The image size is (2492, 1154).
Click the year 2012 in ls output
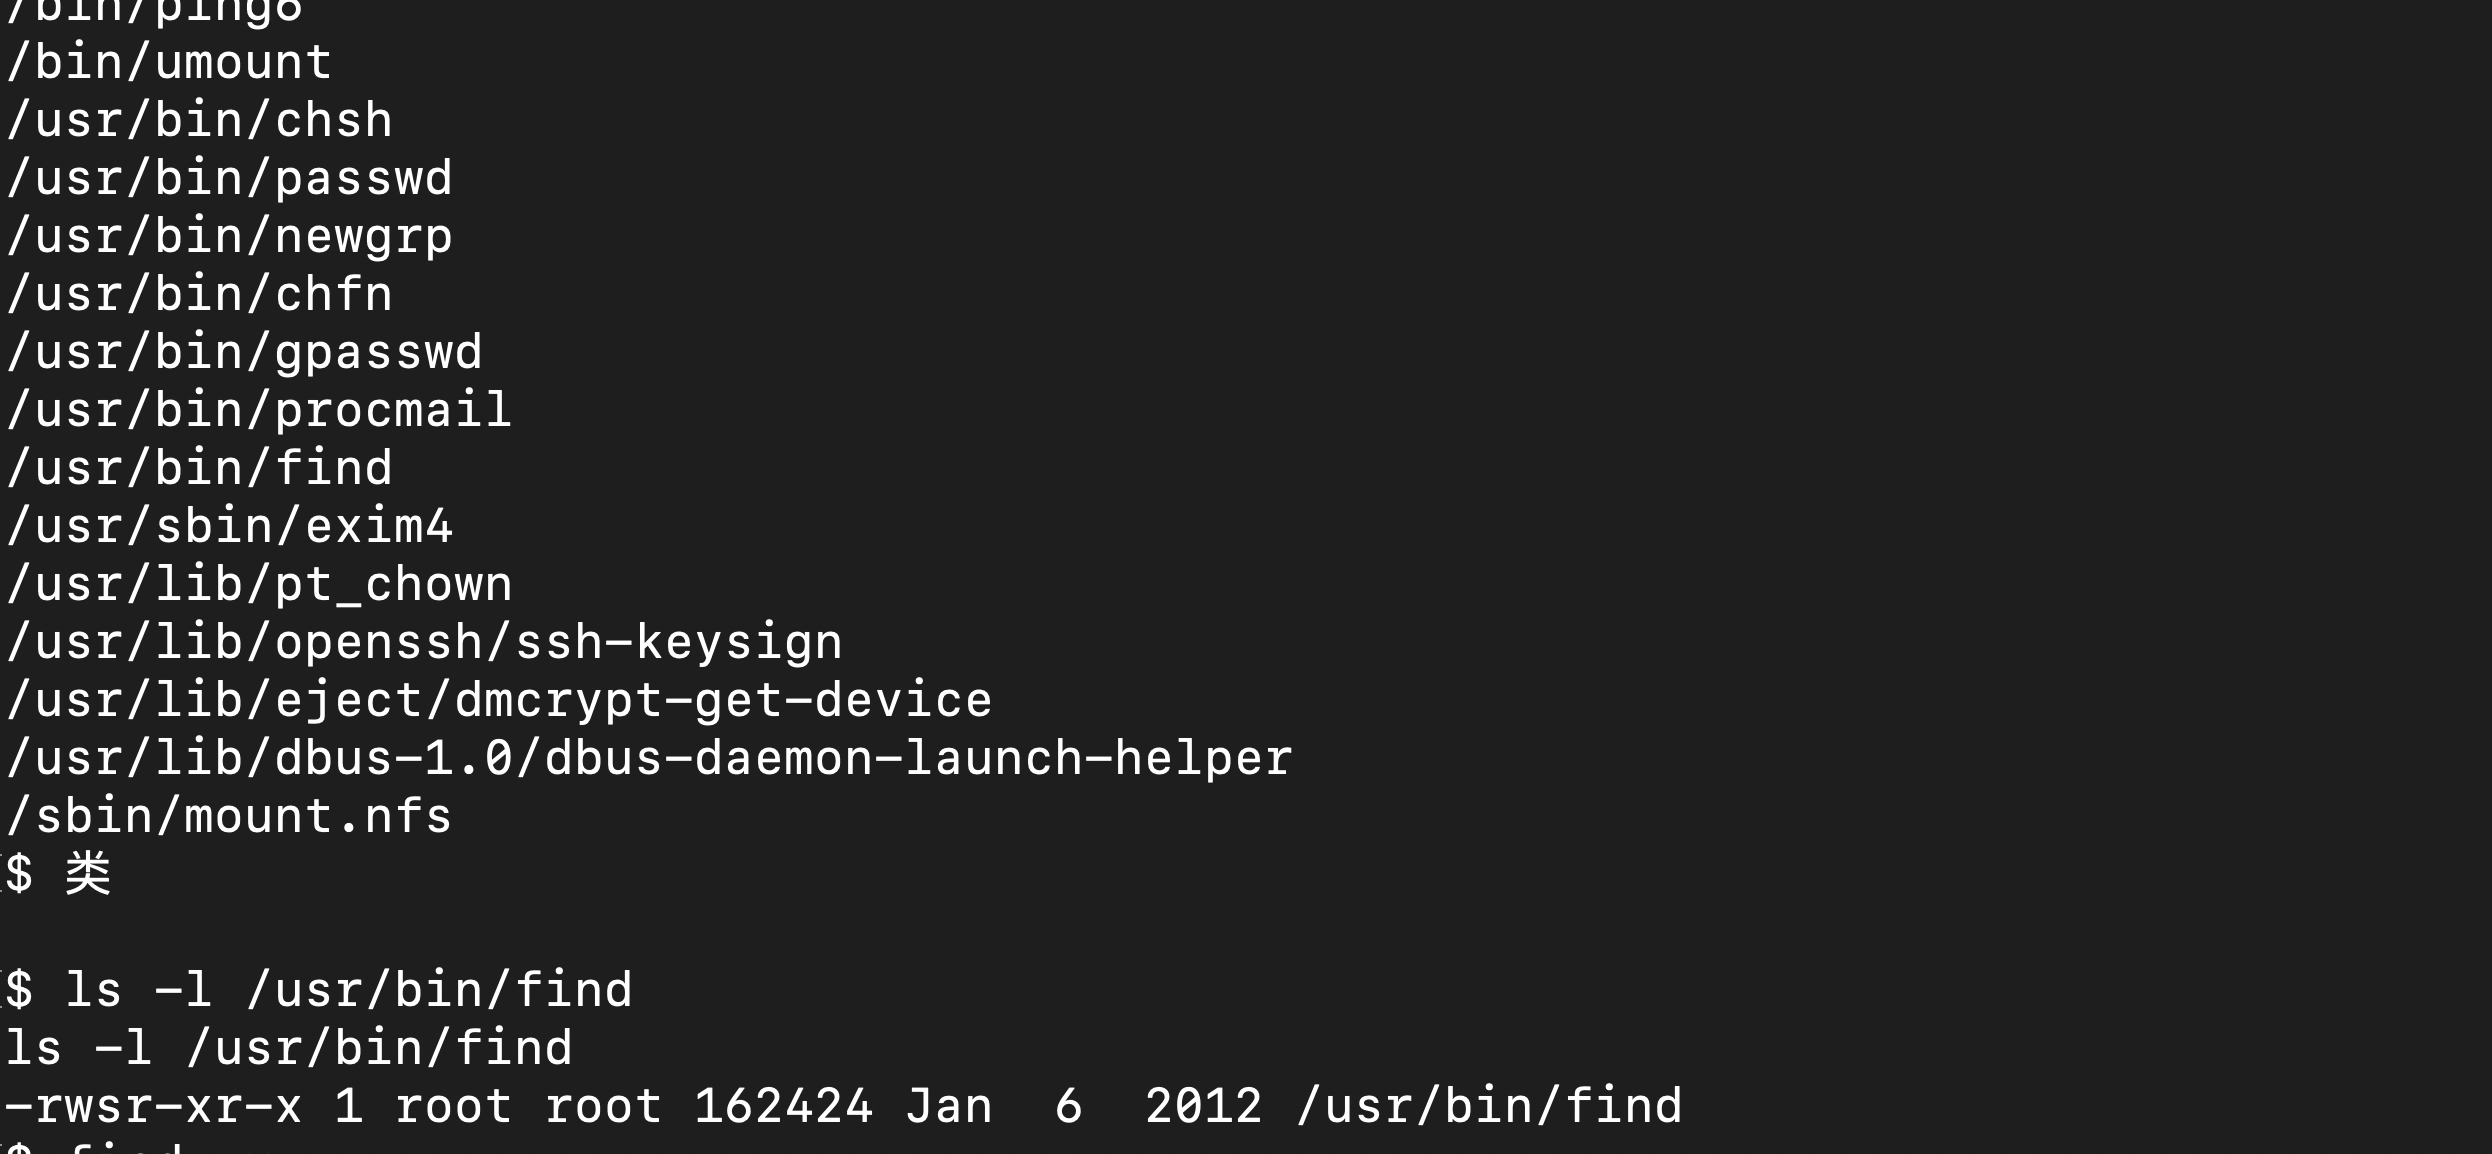tap(1204, 1107)
